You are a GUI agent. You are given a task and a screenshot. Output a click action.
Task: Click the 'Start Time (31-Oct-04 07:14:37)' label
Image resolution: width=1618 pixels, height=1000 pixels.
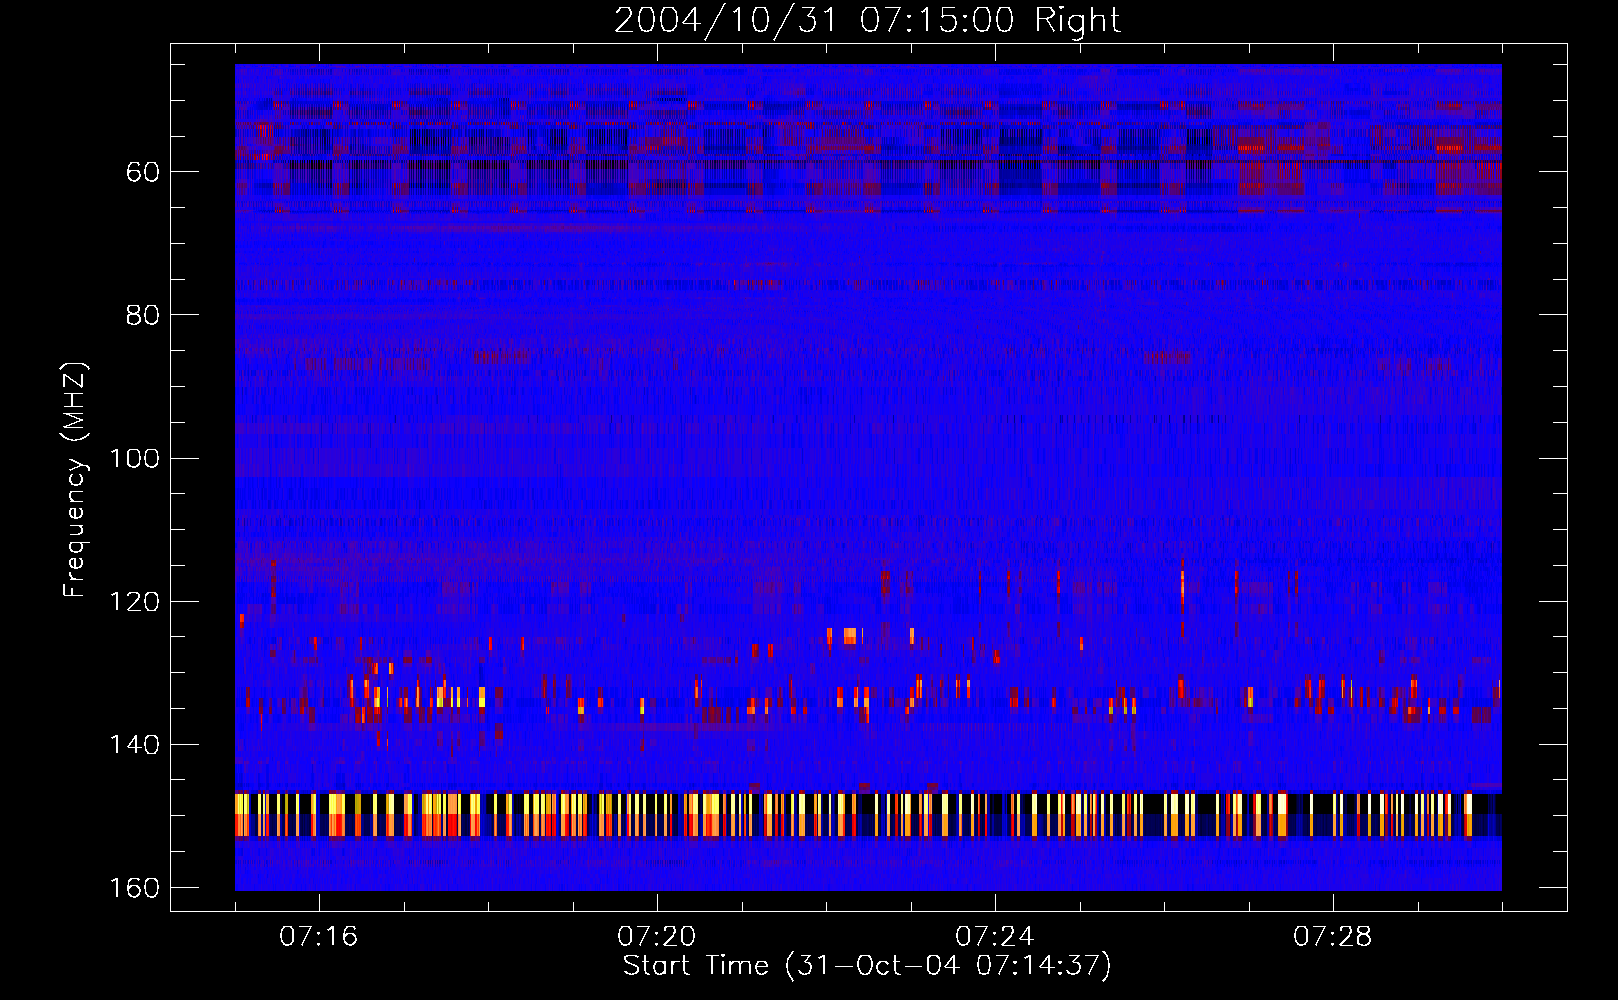coord(867,966)
